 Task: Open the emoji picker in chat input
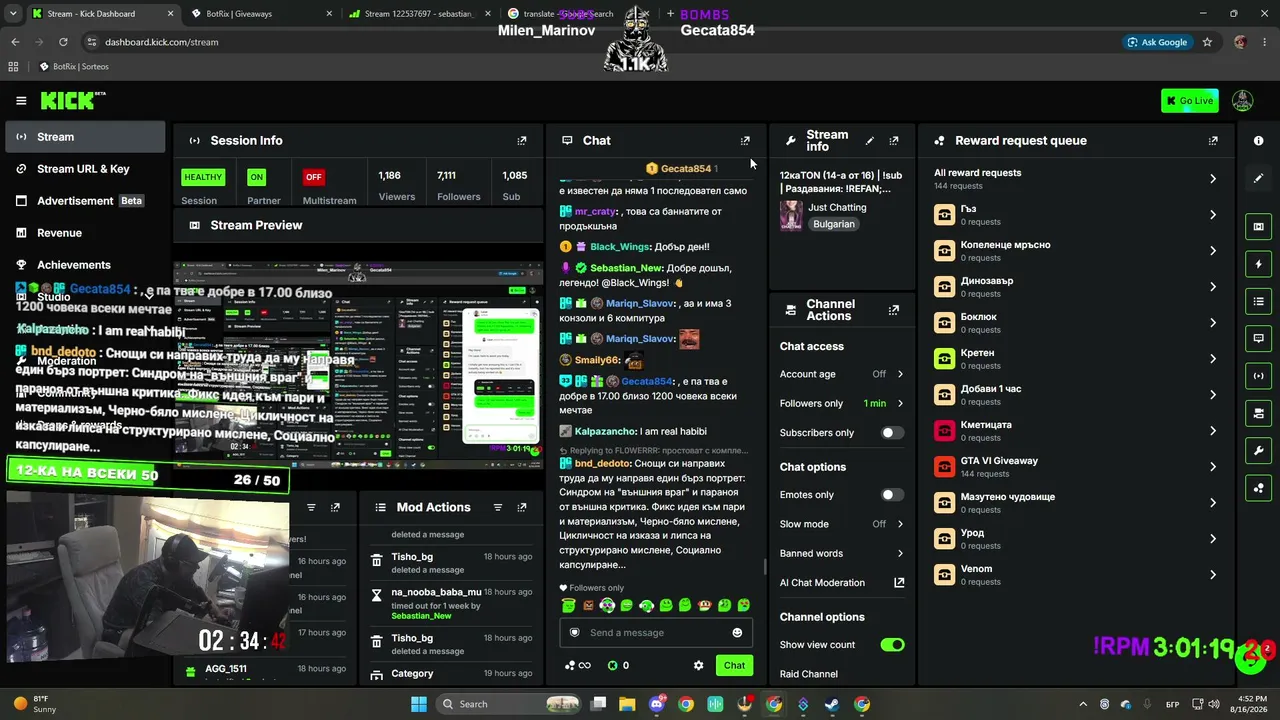(737, 632)
